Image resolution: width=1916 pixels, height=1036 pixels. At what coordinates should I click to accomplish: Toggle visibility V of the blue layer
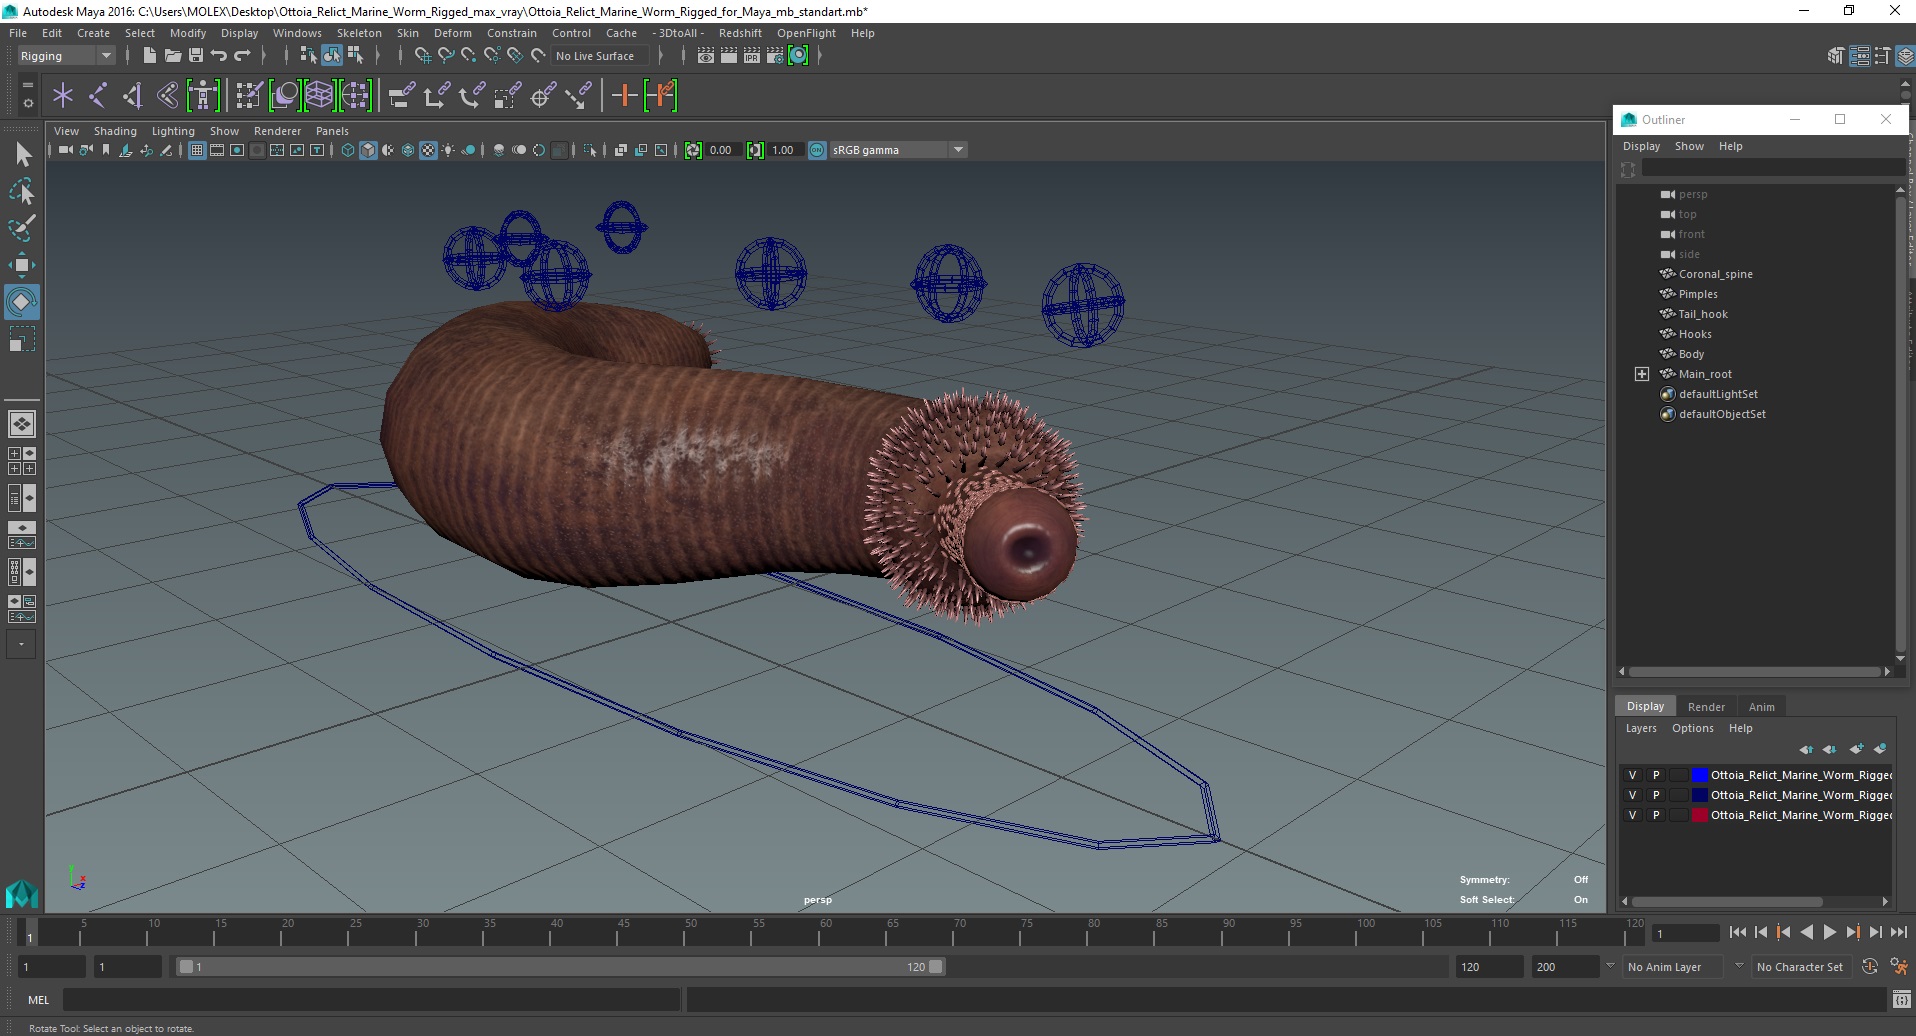point(1632,775)
